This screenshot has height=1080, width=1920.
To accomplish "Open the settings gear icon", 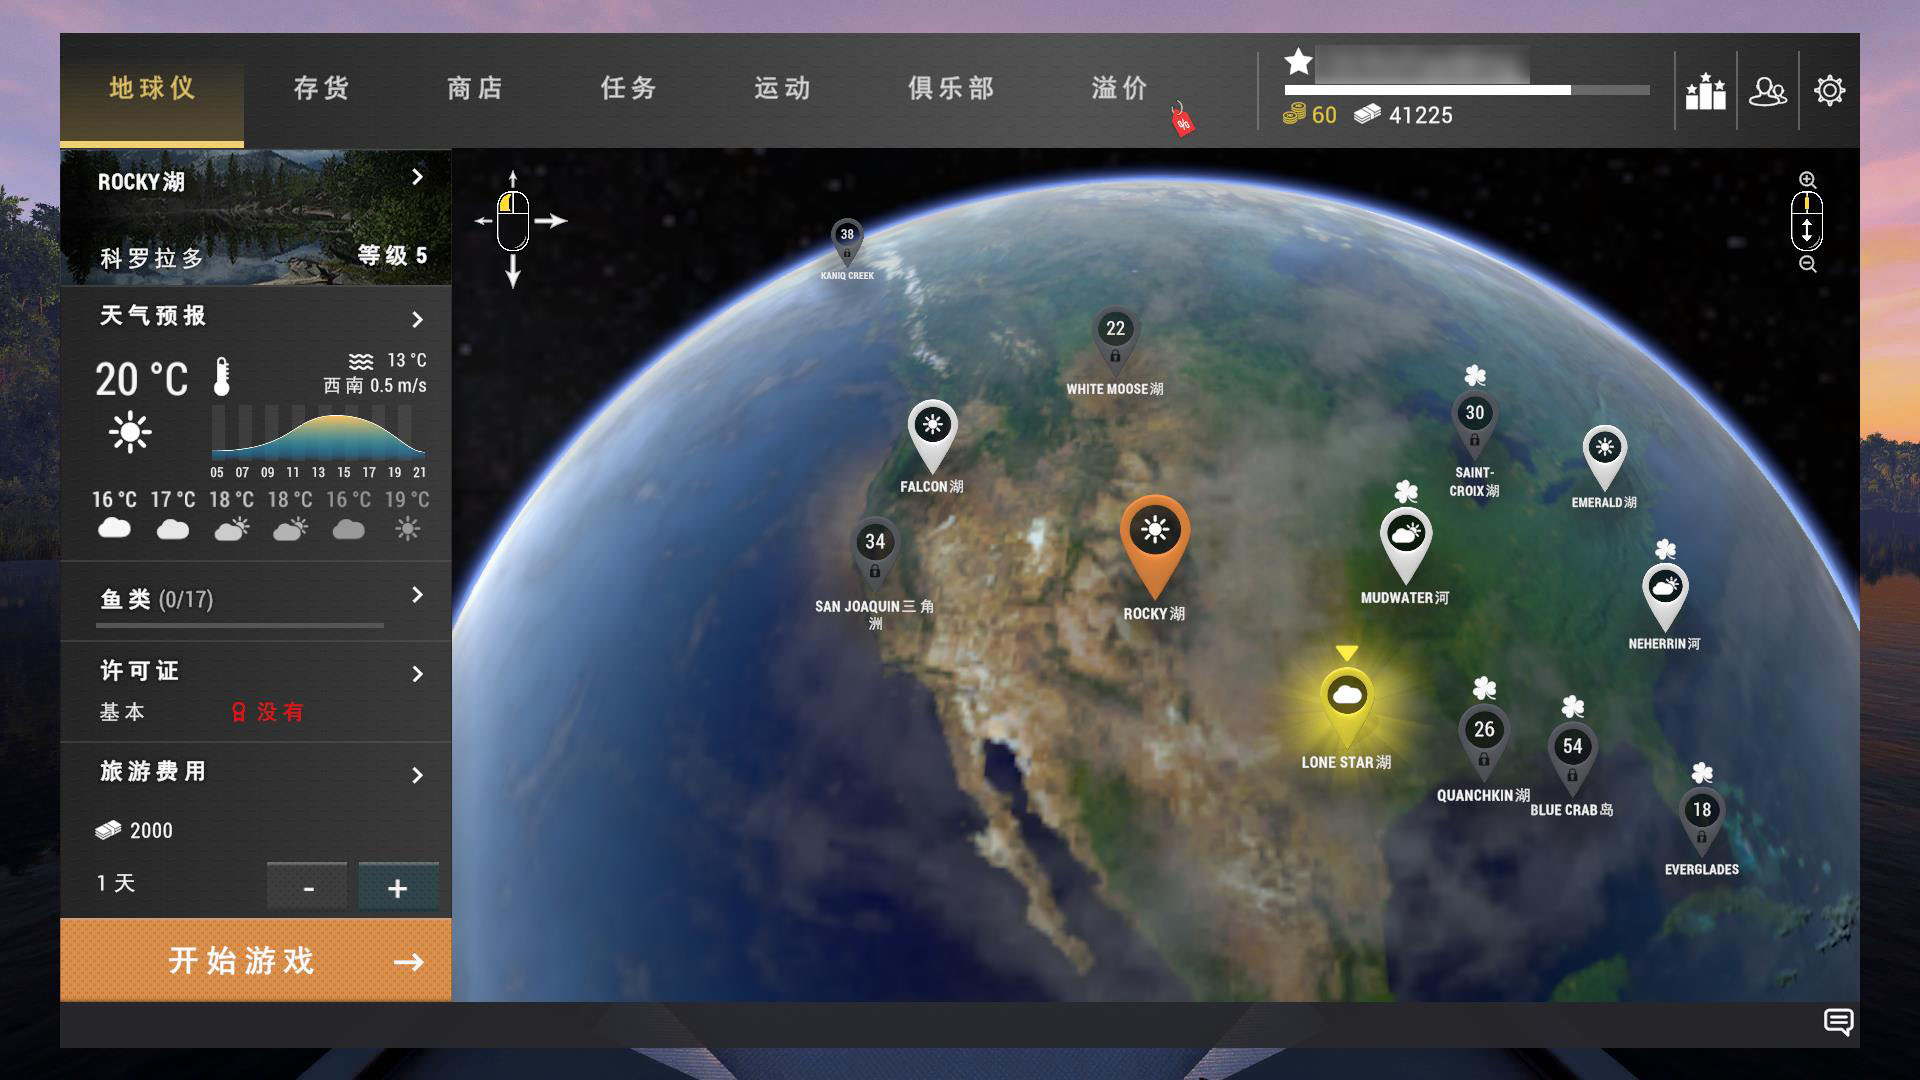I will (x=1829, y=91).
